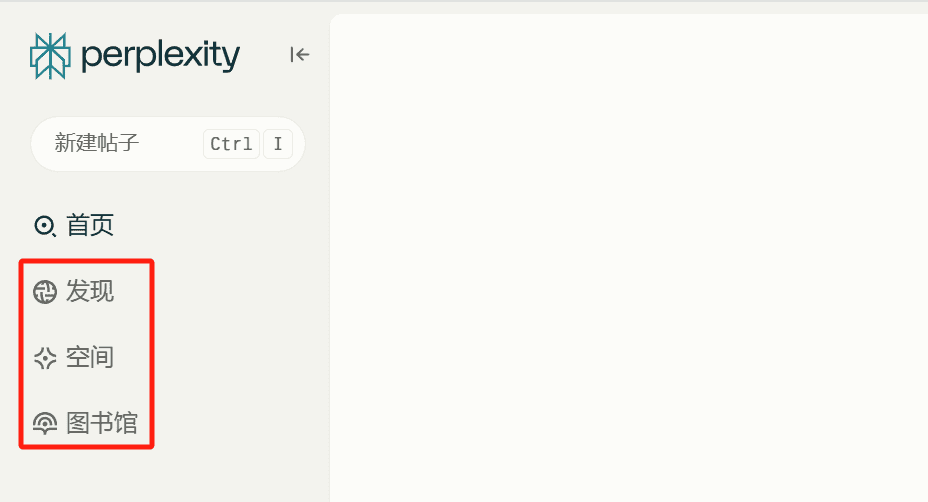The width and height of the screenshot is (928, 502).
Task: Go to the 发现 page
Action: click(90, 292)
